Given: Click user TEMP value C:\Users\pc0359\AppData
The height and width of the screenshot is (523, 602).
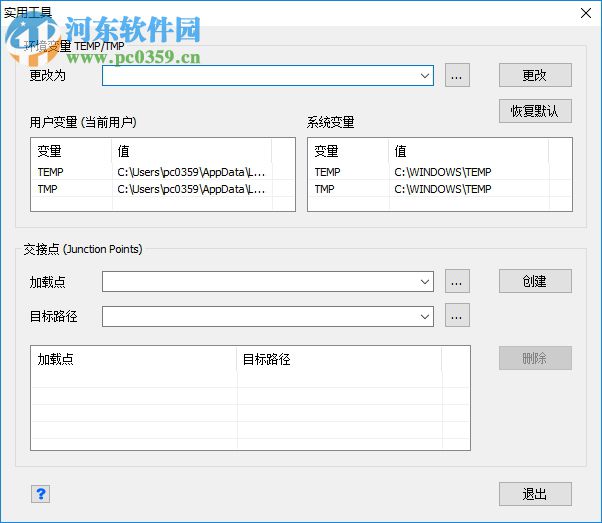Looking at the screenshot, I should [x=191, y=172].
